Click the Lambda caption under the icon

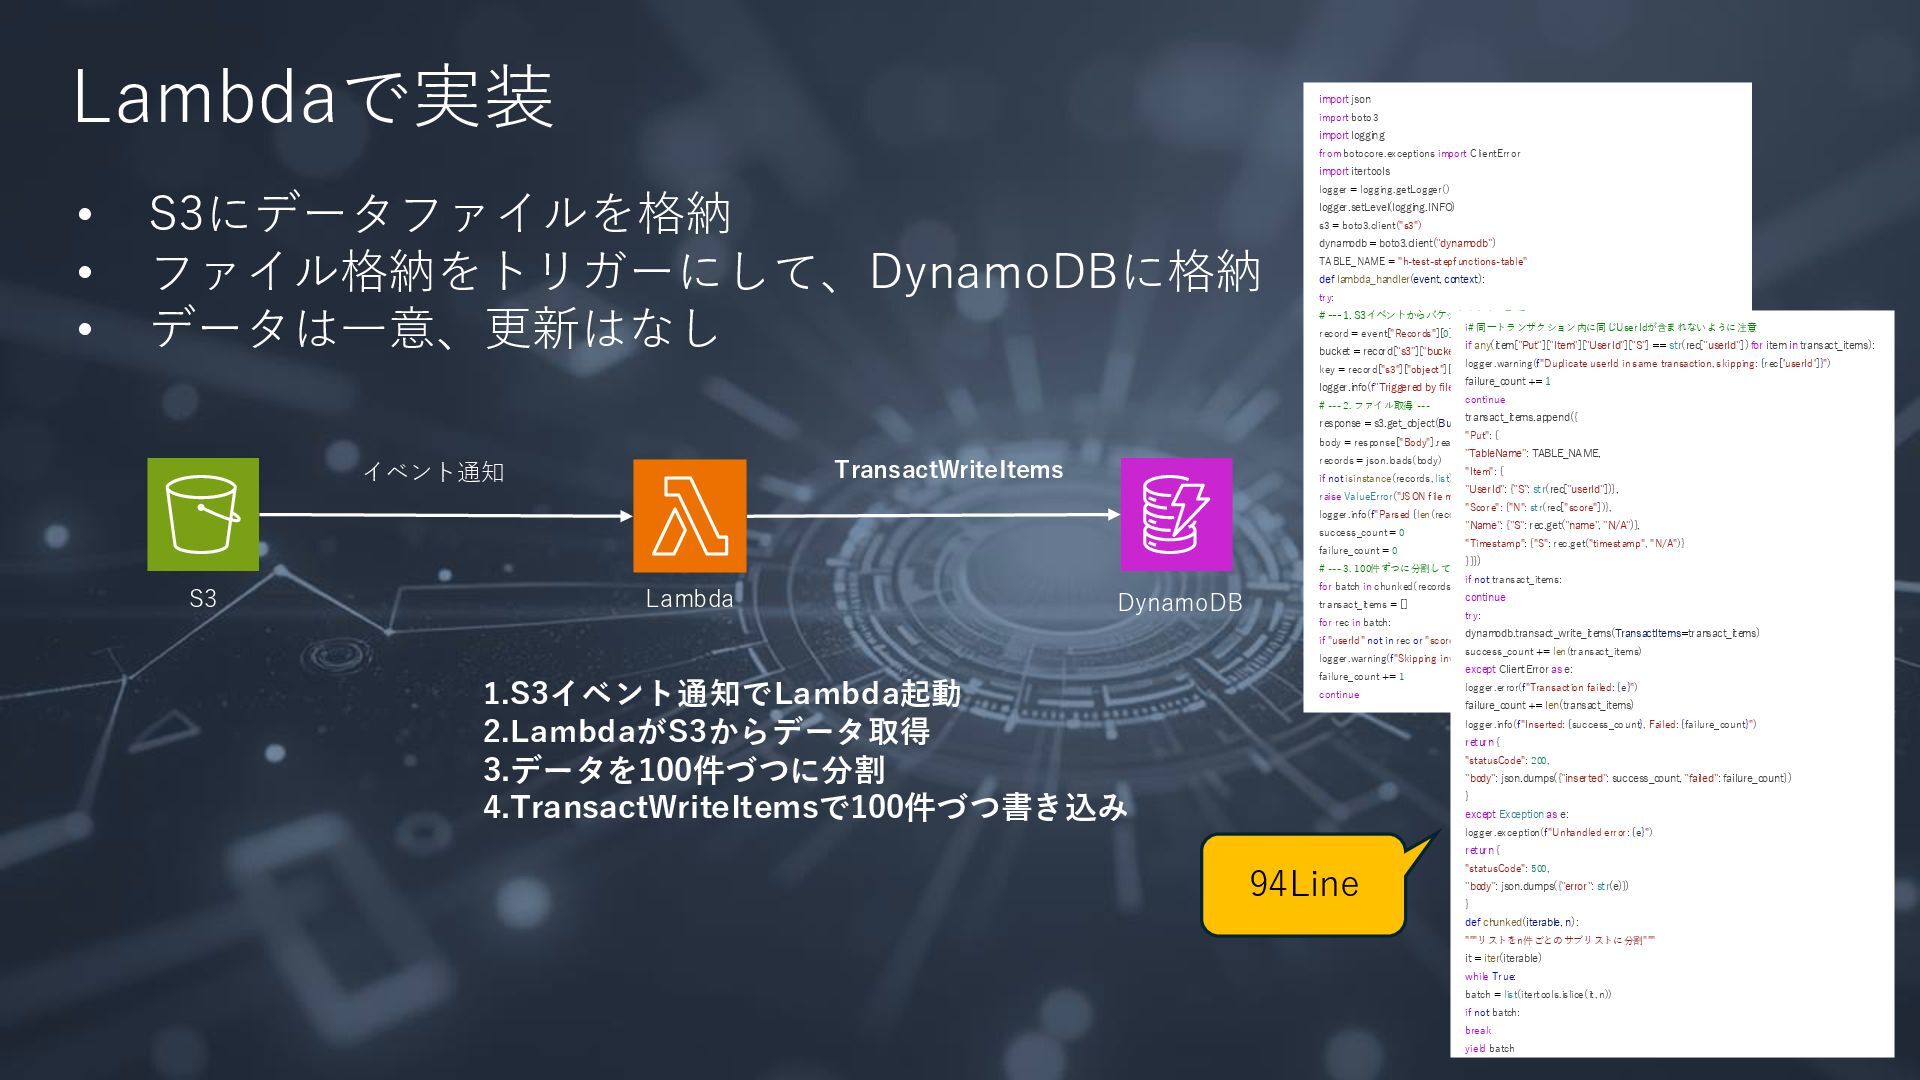(x=690, y=598)
